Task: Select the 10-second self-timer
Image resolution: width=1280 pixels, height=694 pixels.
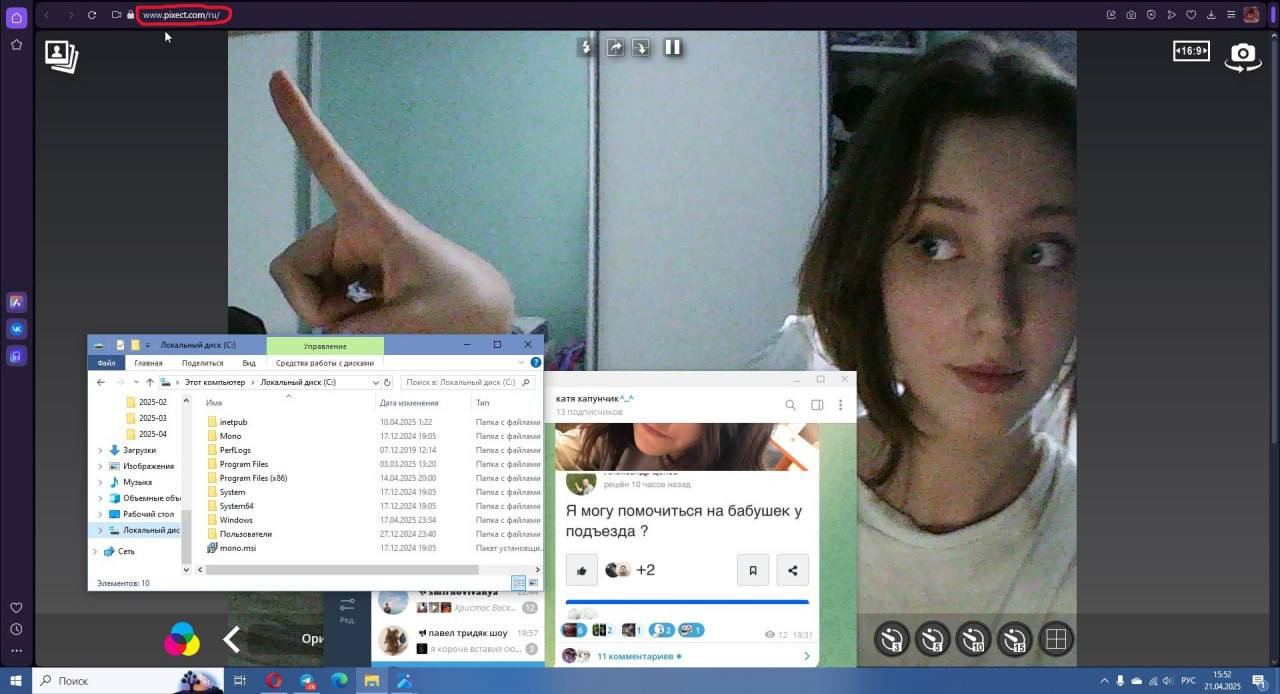Action: coord(973,639)
